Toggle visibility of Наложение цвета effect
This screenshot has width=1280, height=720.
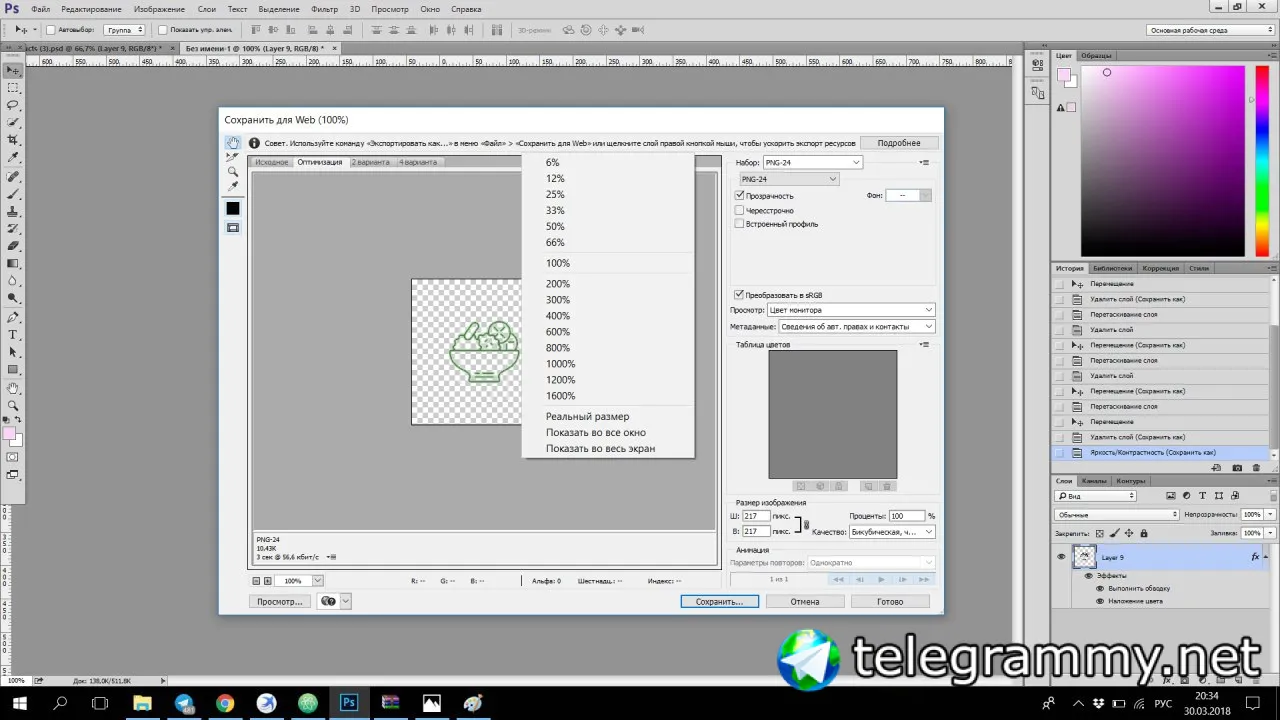[1100, 601]
